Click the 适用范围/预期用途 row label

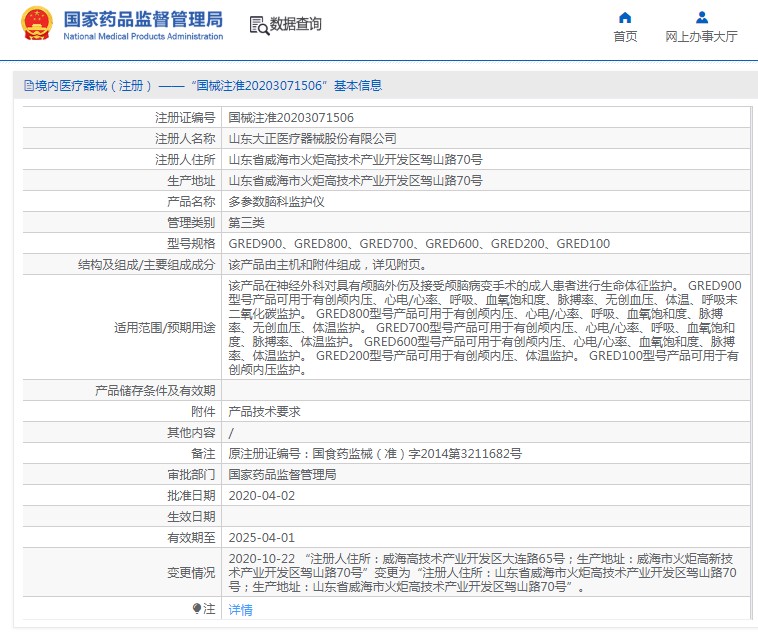[x=165, y=328]
